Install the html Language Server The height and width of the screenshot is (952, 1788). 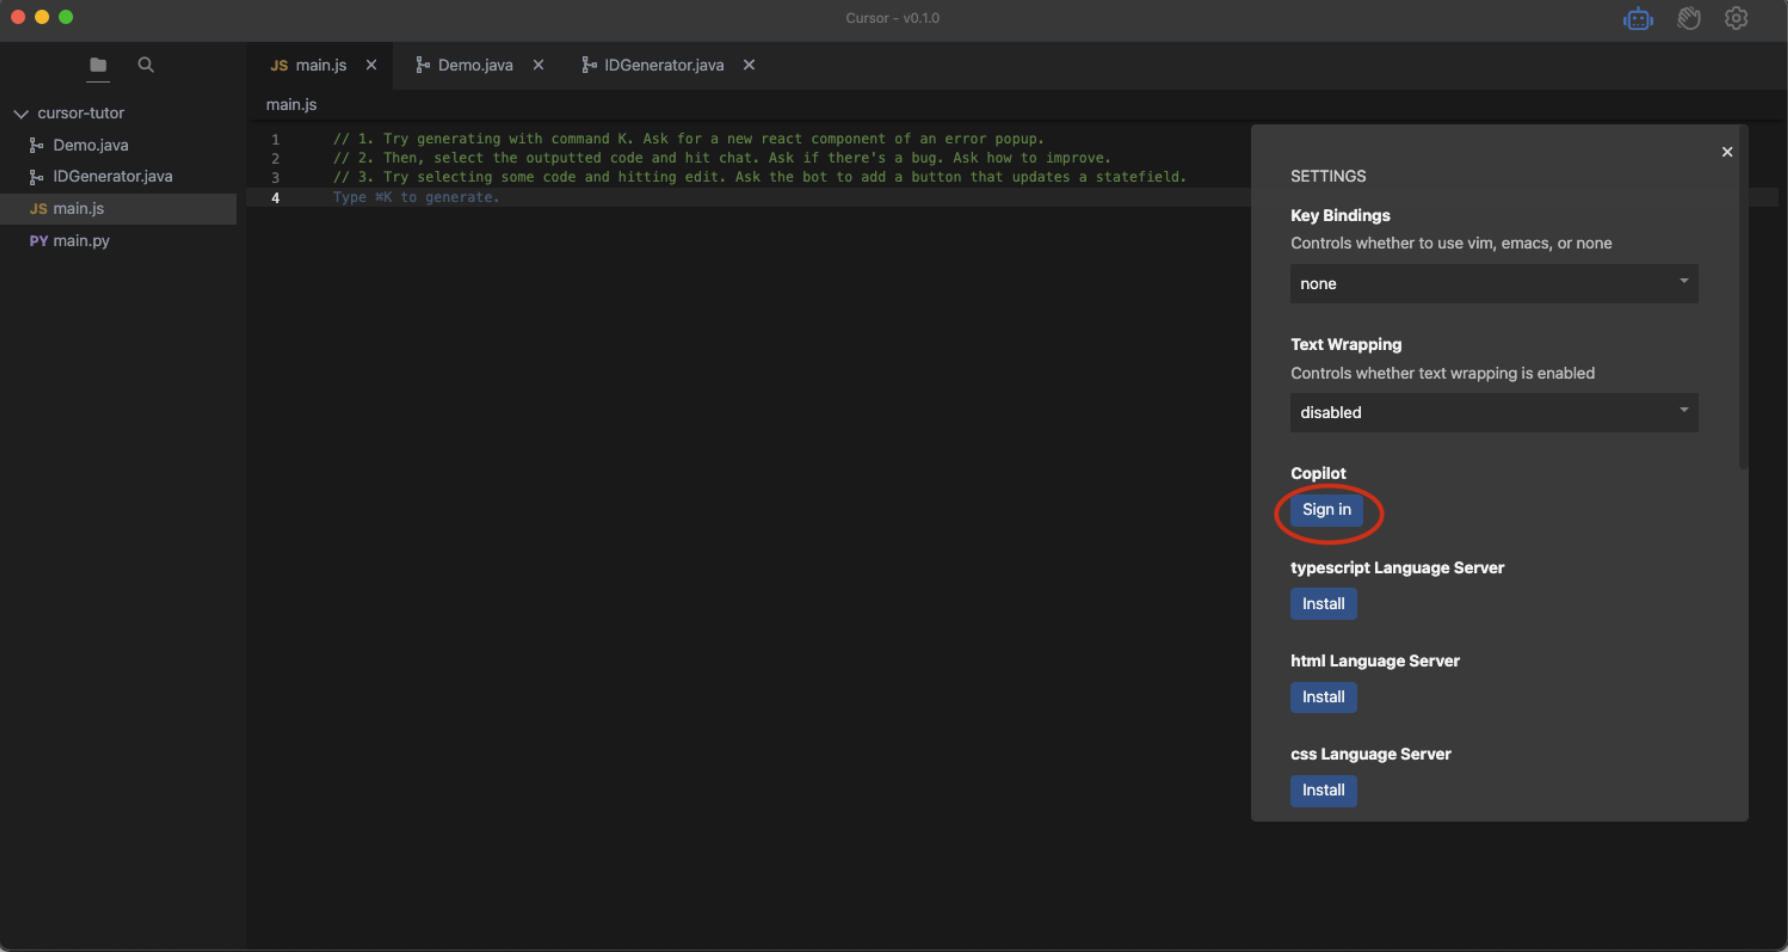[x=1323, y=697]
